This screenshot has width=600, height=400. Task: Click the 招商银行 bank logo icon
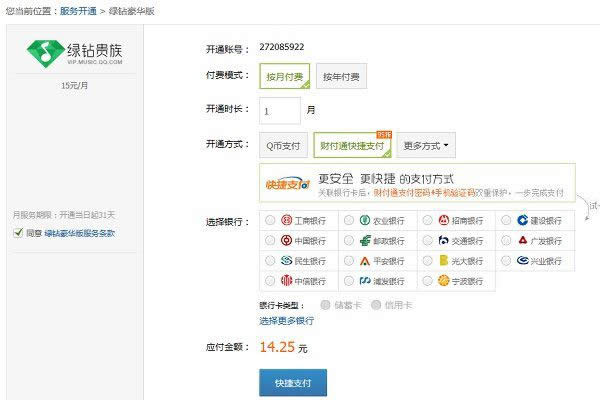click(443, 220)
